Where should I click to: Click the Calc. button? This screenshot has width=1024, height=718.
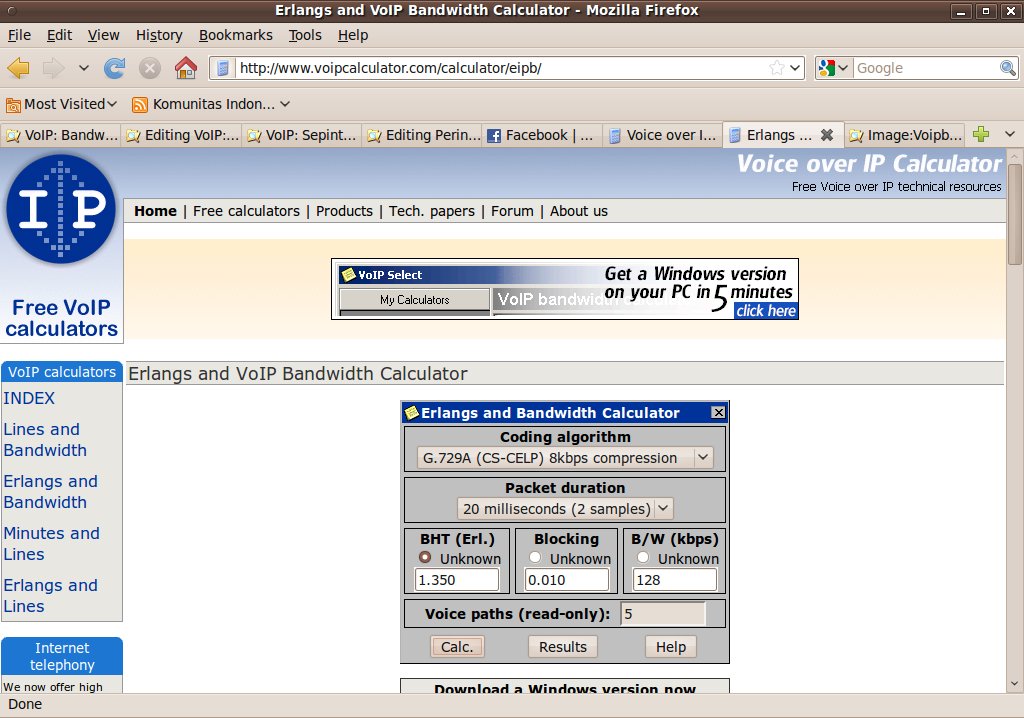[457, 647]
